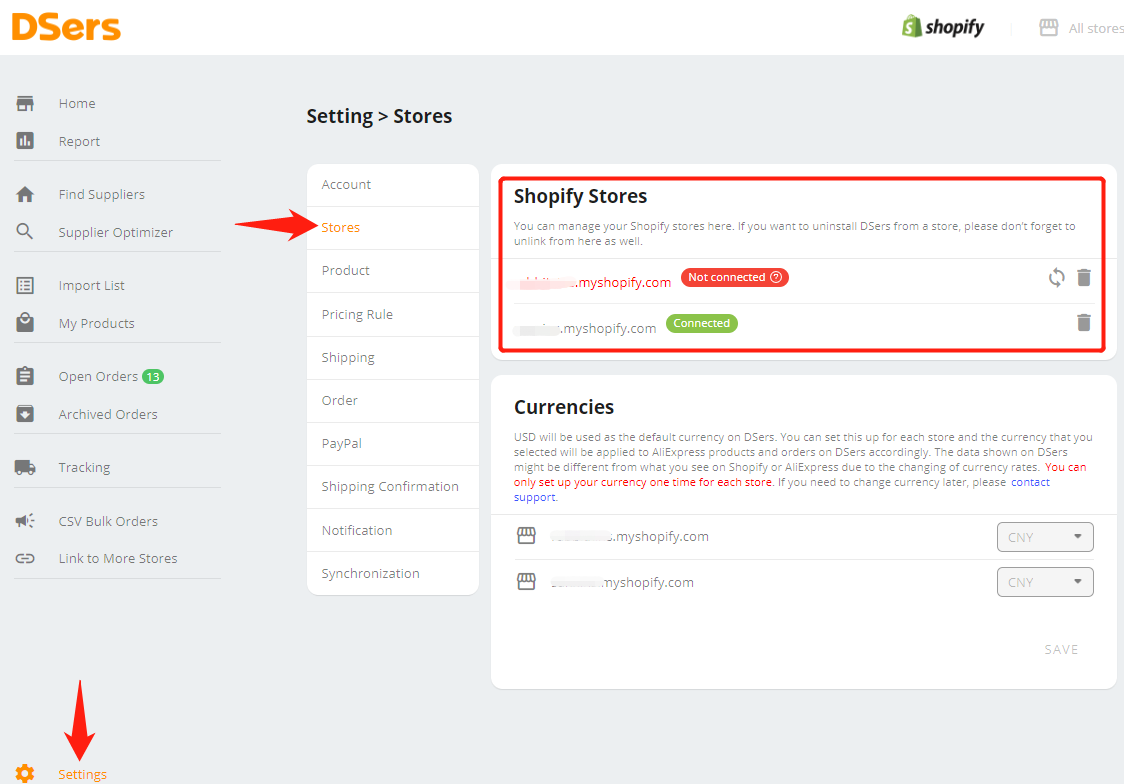Open the Shipping Confirmation tab
This screenshot has height=784, width=1124.
[393, 487]
